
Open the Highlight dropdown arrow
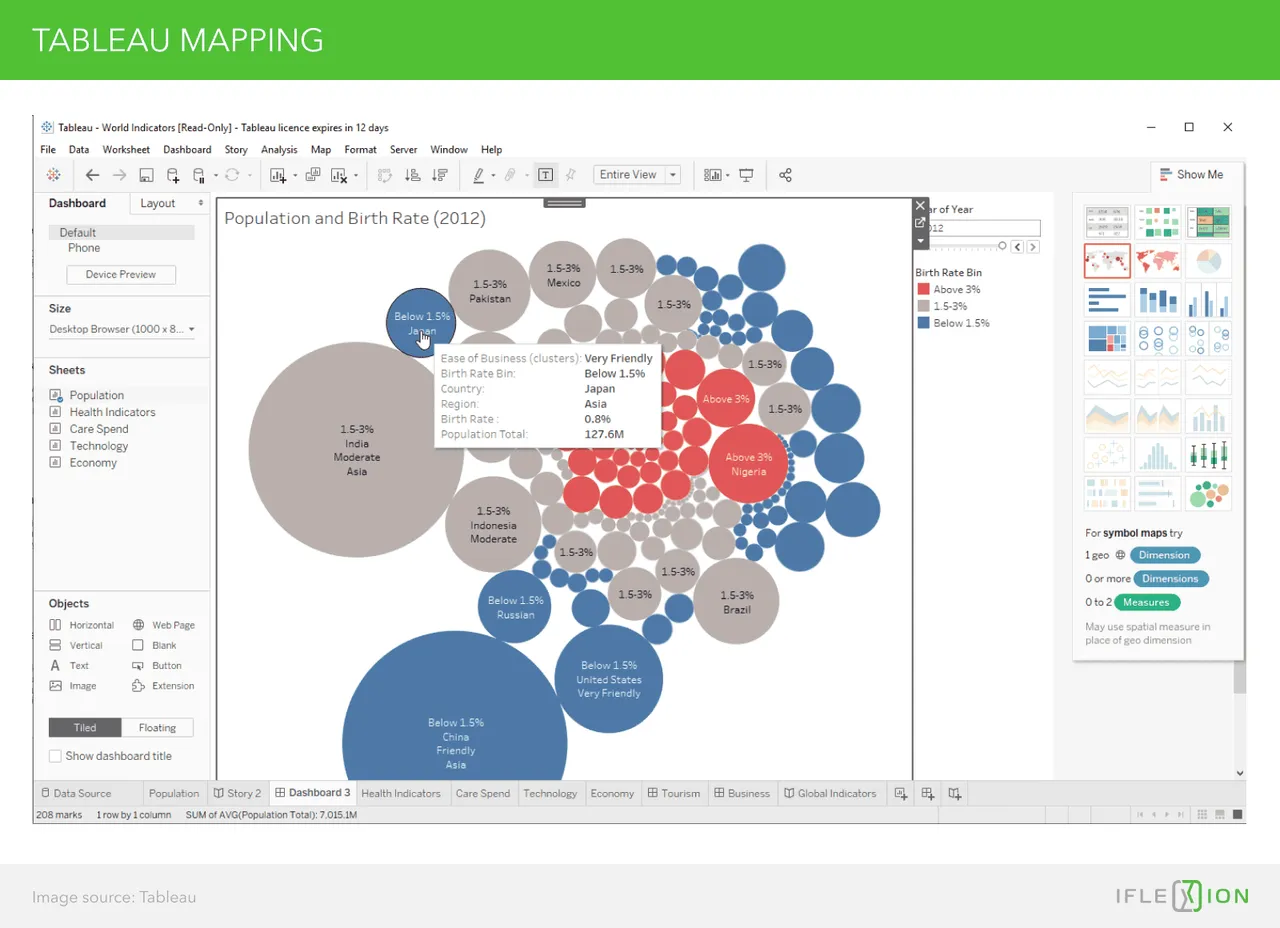point(494,176)
